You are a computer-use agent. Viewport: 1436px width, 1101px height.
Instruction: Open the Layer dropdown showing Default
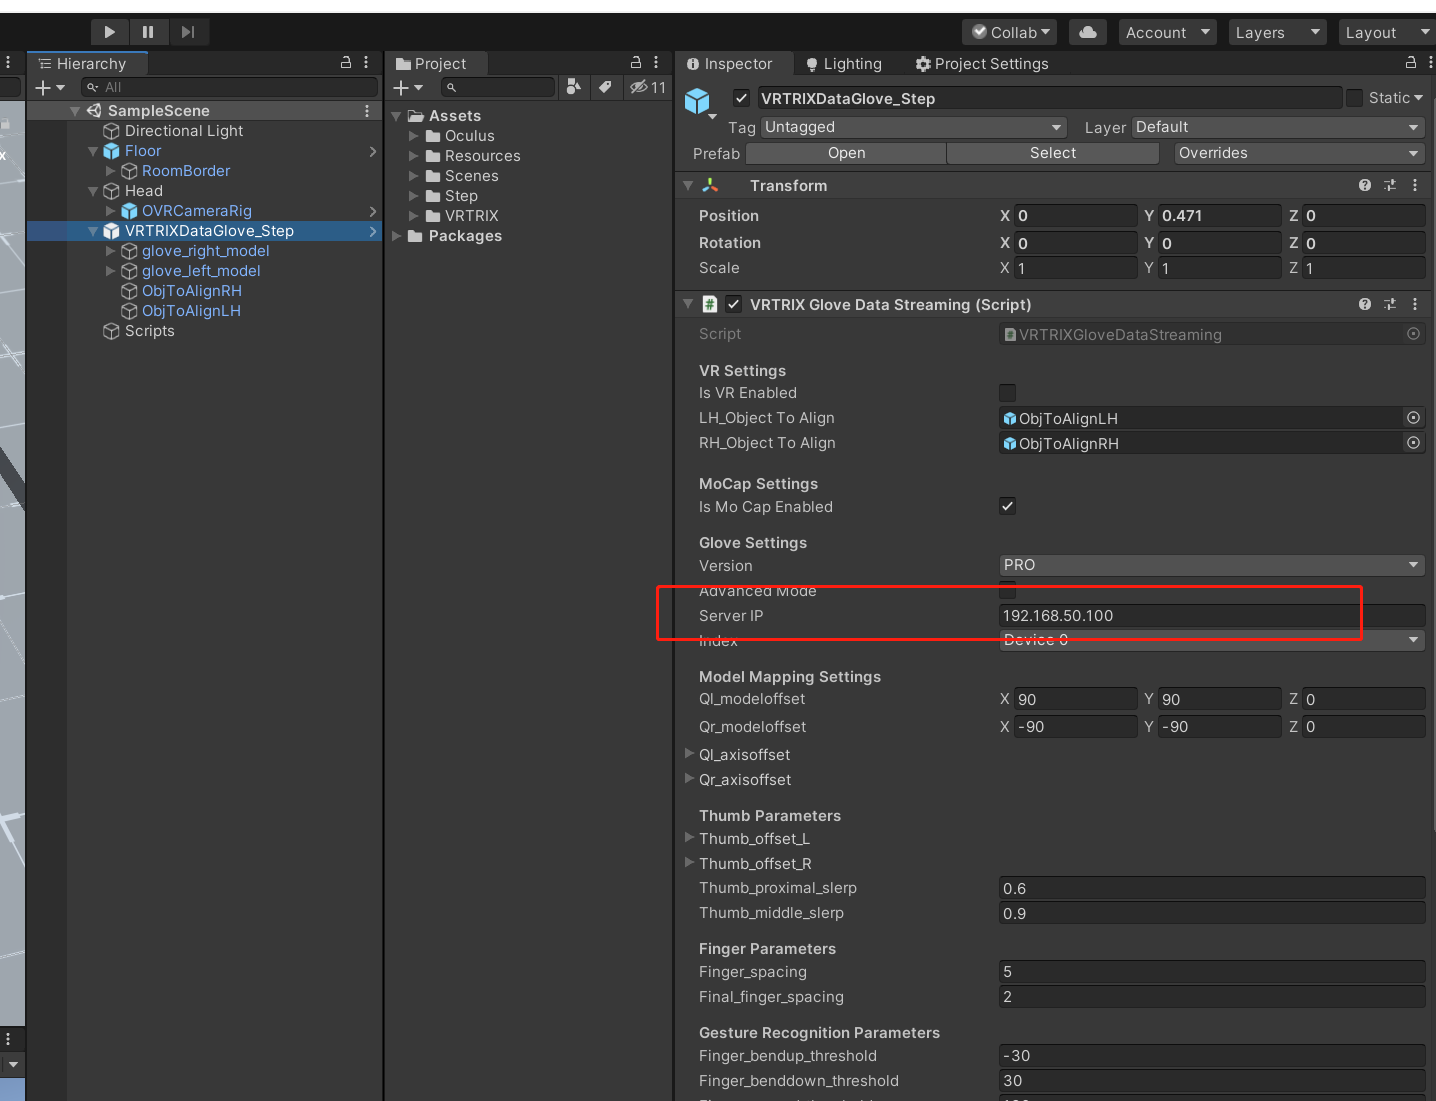(1278, 127)
